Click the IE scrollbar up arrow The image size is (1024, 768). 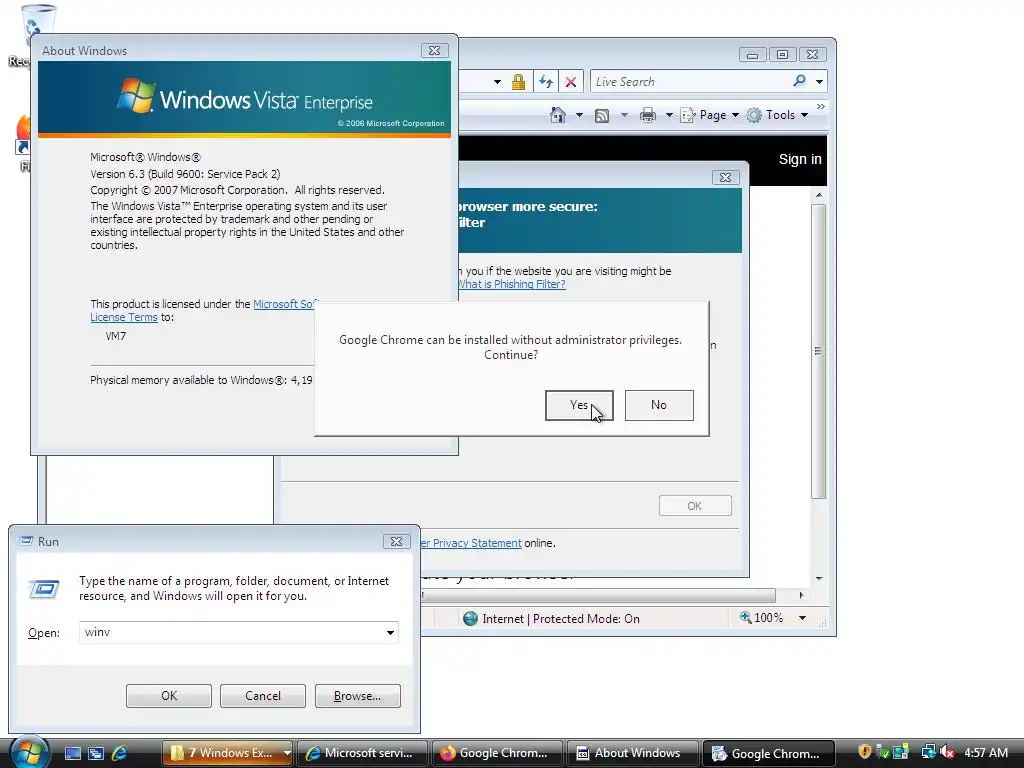tap(819, 195)
